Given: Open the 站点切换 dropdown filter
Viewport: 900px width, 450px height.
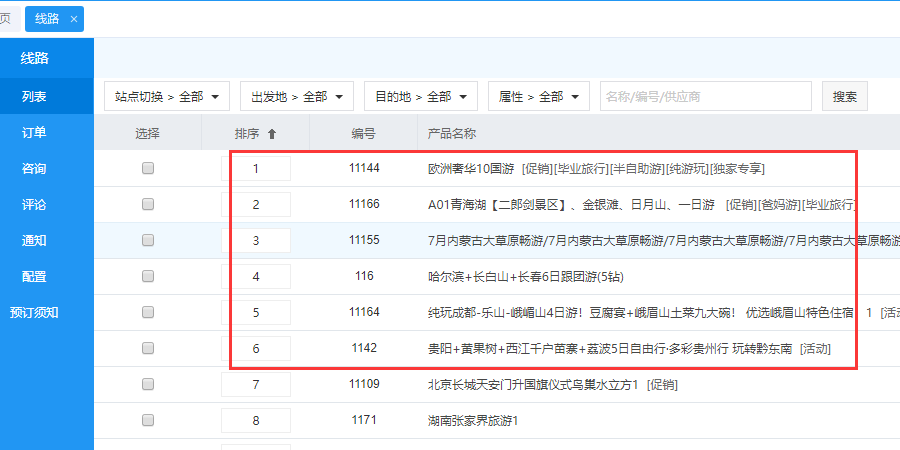Looking at the screenshot, I should (x=167, y=97).
